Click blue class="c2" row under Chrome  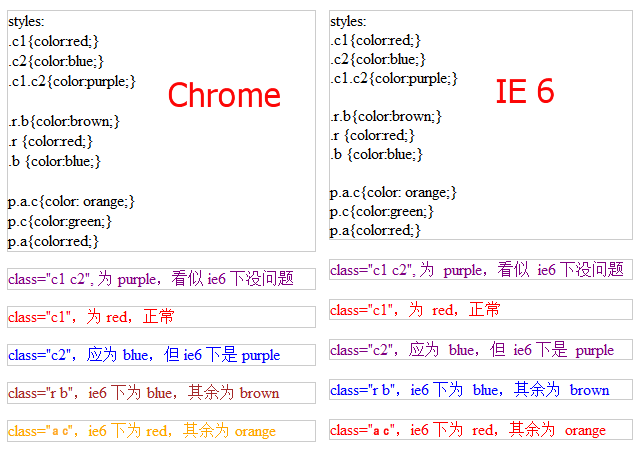(x=161, y=355)
